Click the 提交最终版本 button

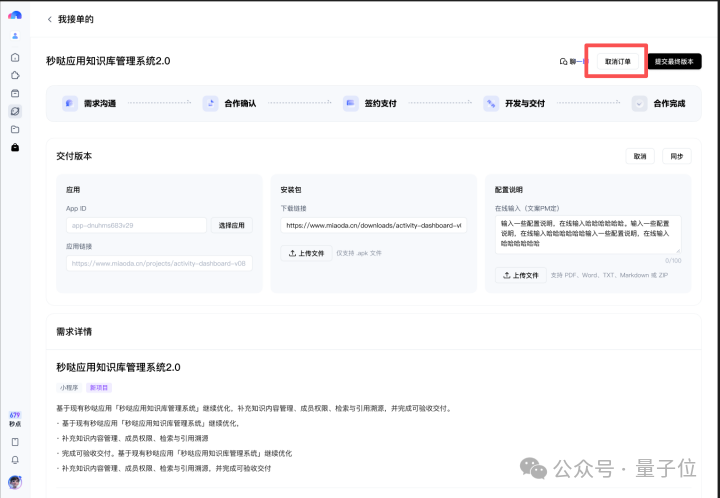click(x=674, y=62)
